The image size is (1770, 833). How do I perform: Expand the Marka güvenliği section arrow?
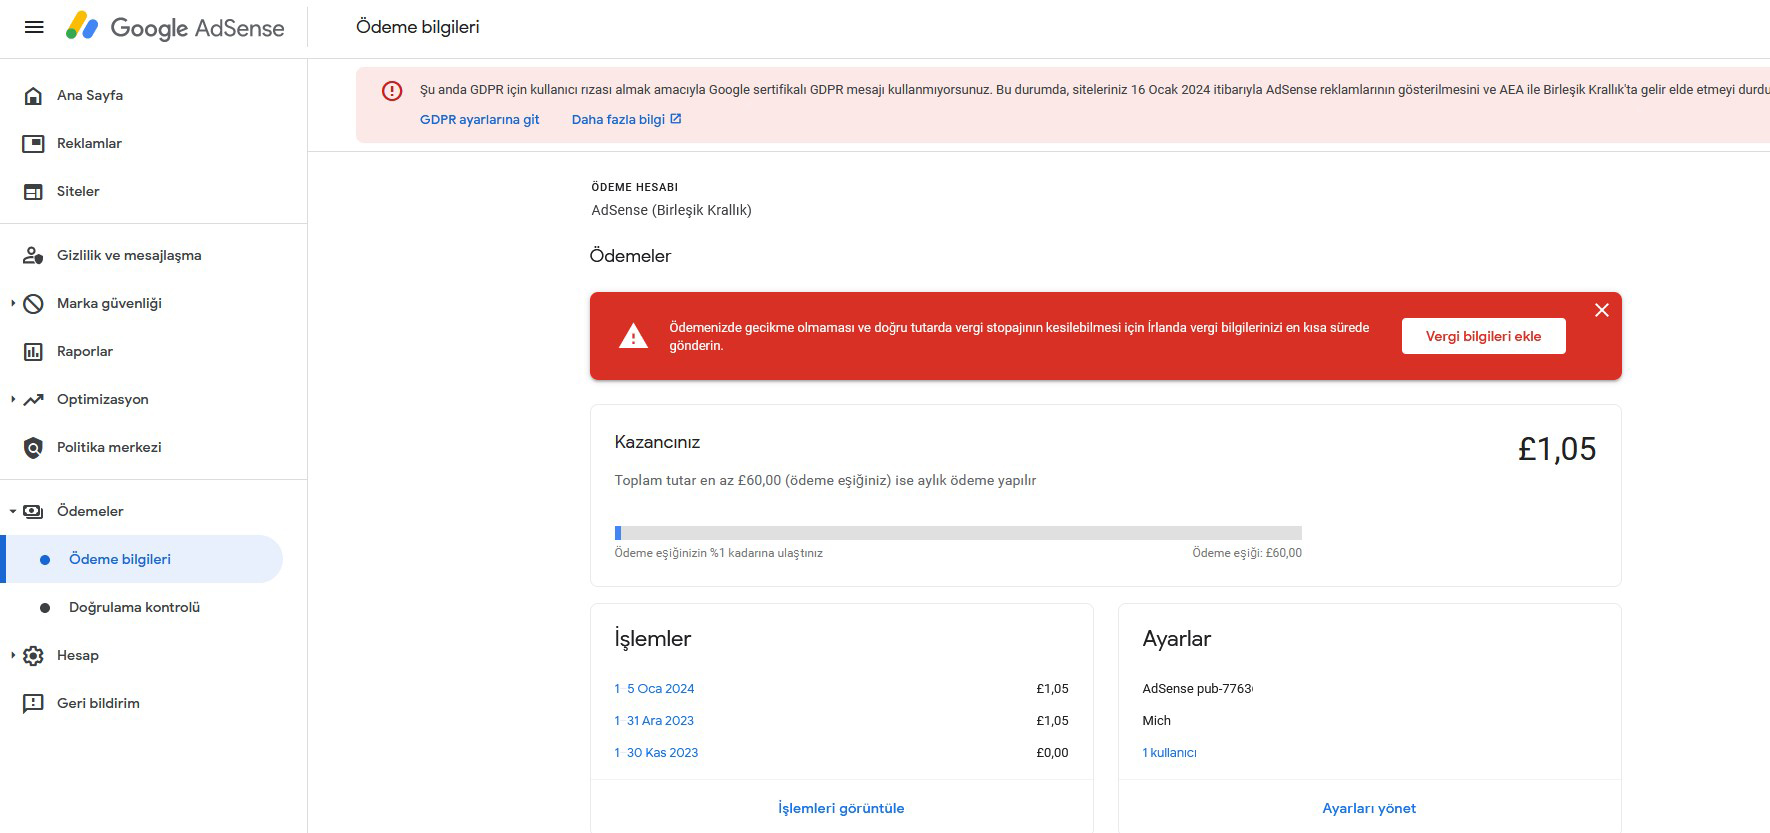pos(12,303)
